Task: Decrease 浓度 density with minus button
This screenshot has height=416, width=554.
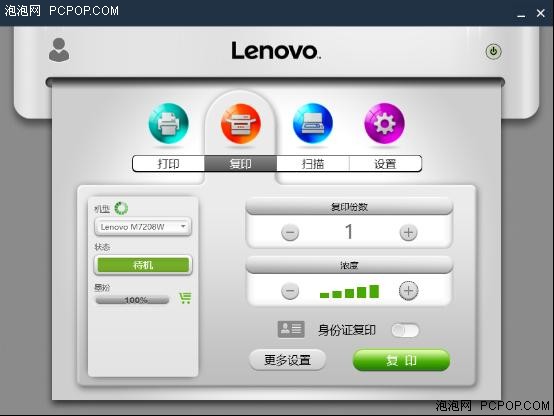Action: [290, 291]
